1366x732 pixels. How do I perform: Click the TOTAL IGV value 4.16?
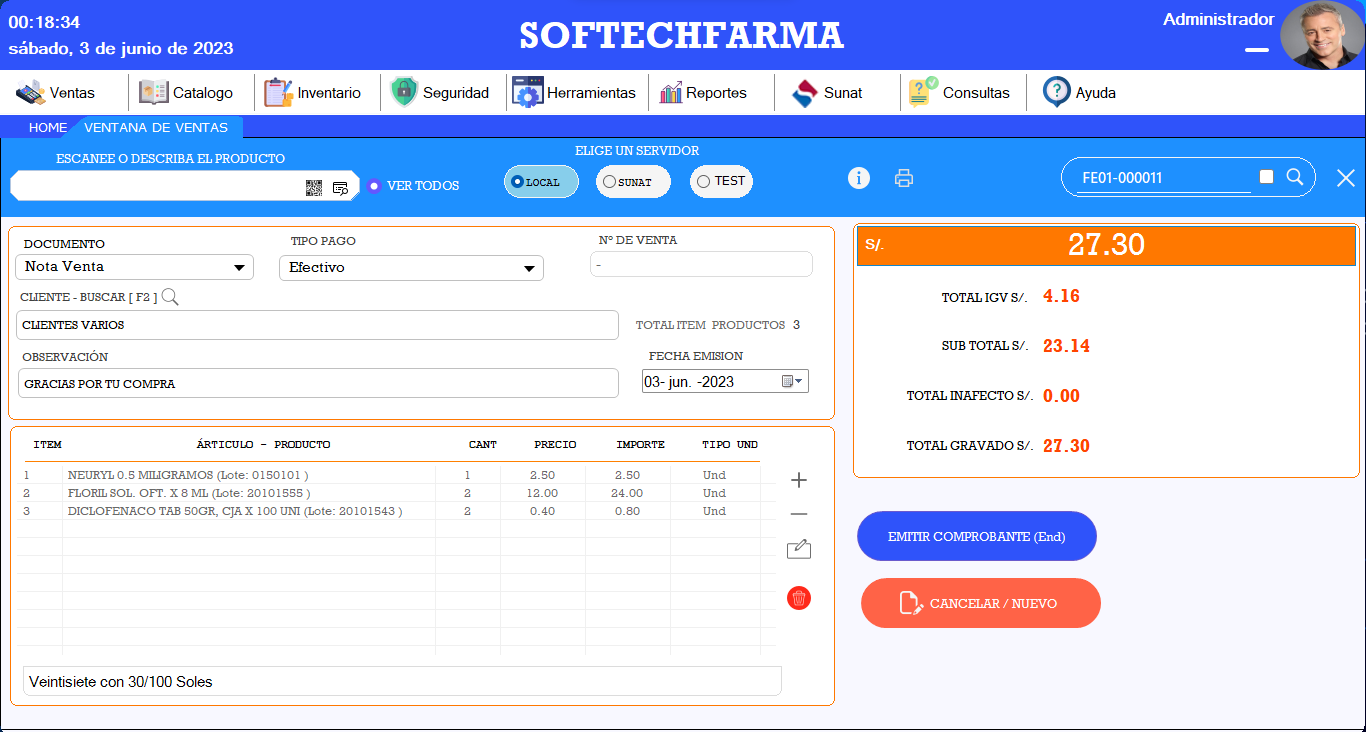[x=1061, y=296]
